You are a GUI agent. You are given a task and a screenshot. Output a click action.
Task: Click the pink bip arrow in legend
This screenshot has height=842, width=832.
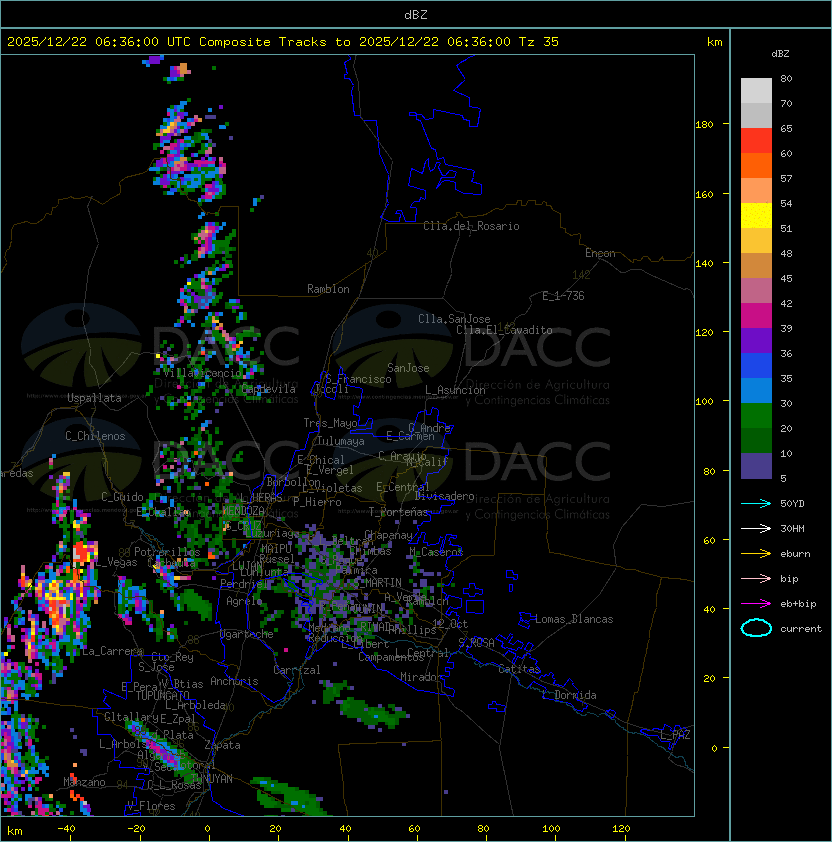(x=756, y=578)
